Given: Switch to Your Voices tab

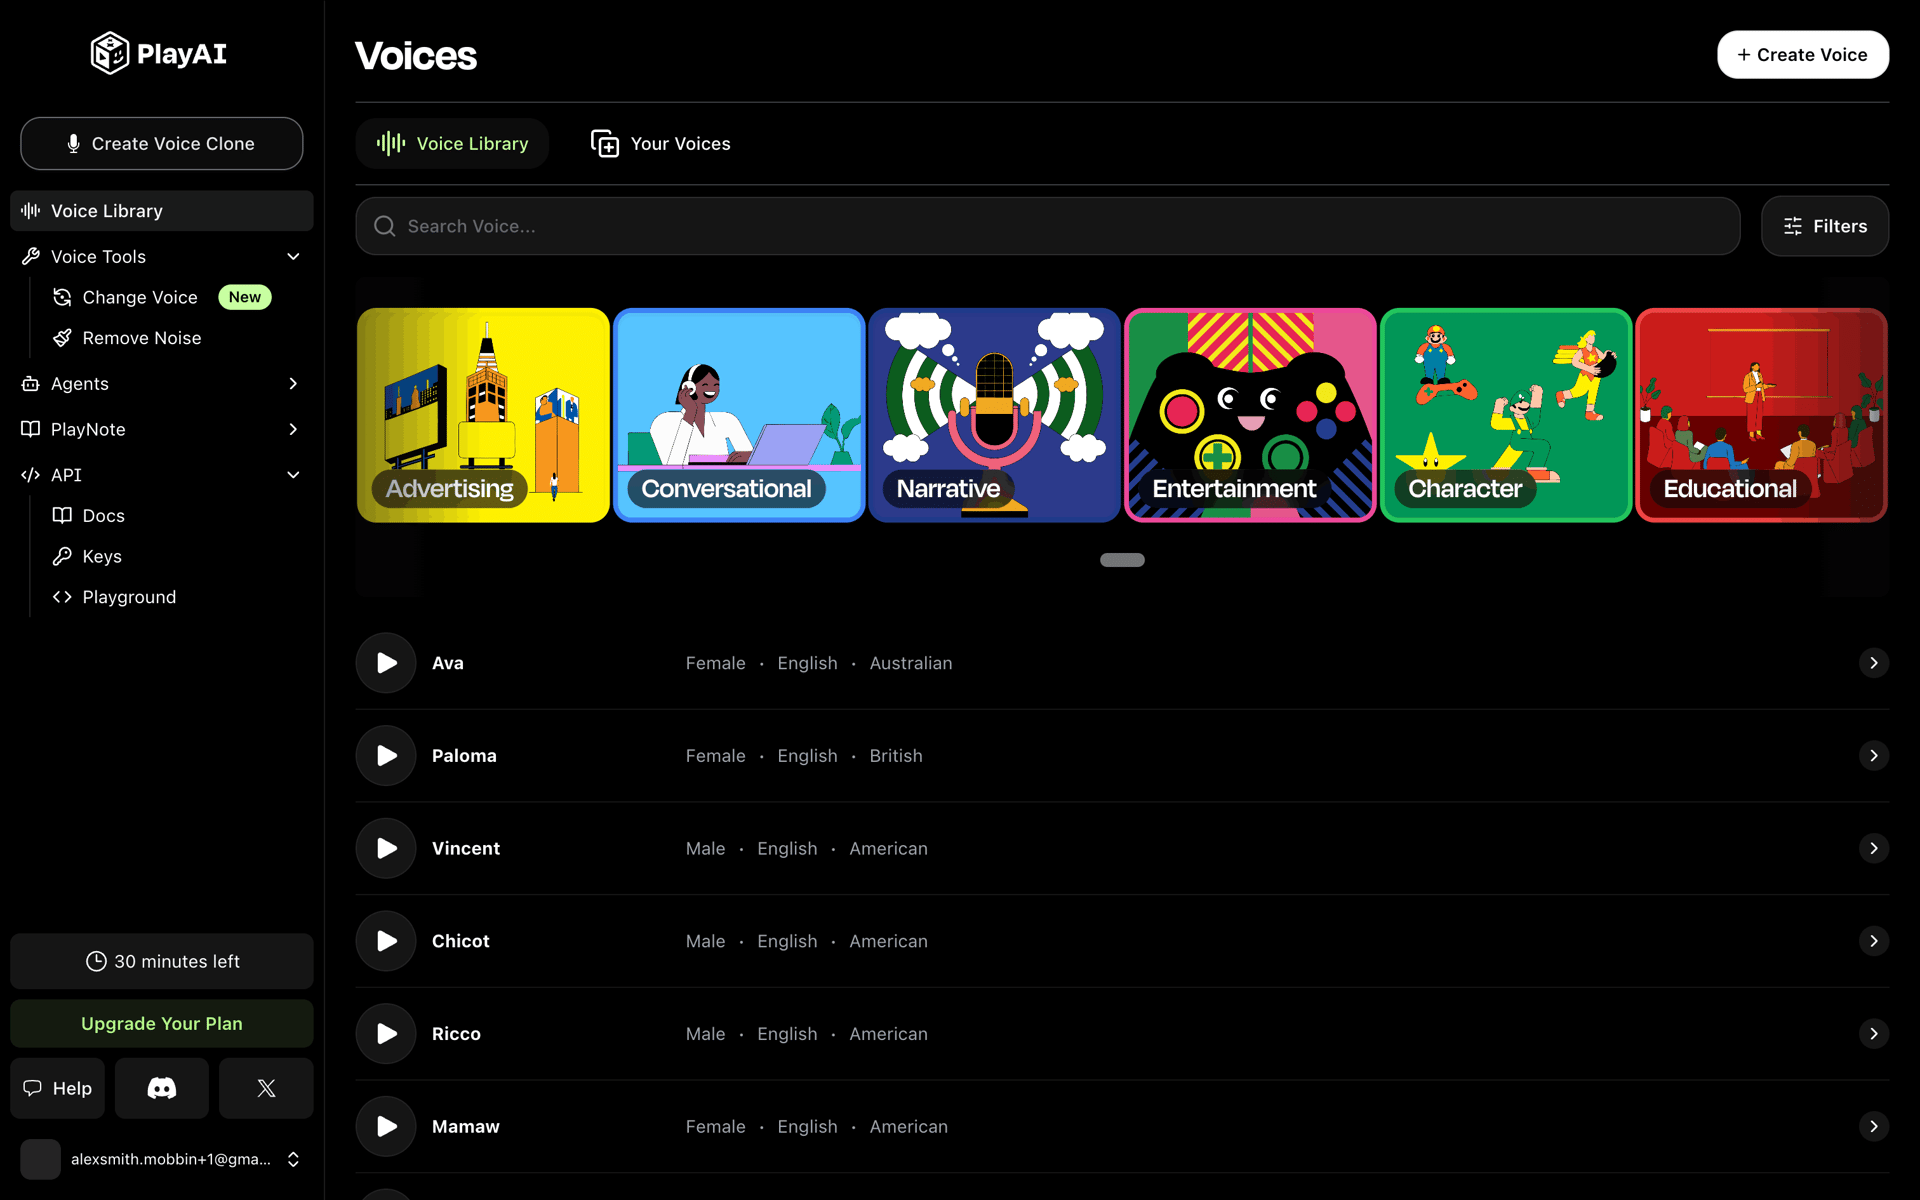Looking at the screenshot, I should coord(660,144).
